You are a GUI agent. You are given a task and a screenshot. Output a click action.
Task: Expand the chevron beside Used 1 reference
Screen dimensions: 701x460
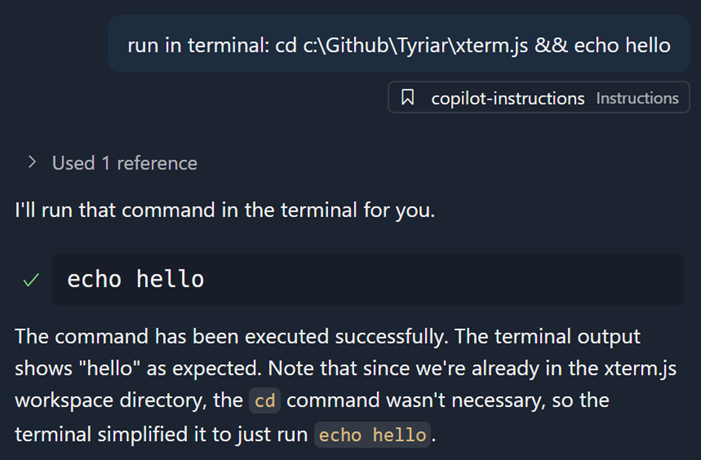pyautogui.click(x=32, y=162)
